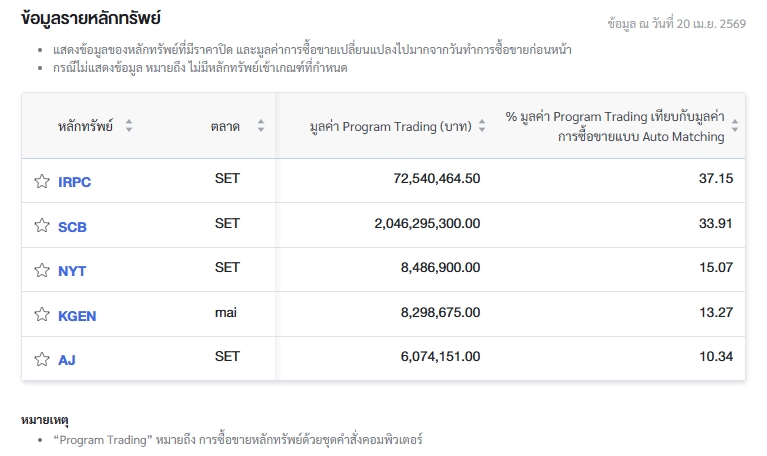The image size is (767, 456).
Task: Toggle the favorite star for SCB
Action: (x=42, y=226)
